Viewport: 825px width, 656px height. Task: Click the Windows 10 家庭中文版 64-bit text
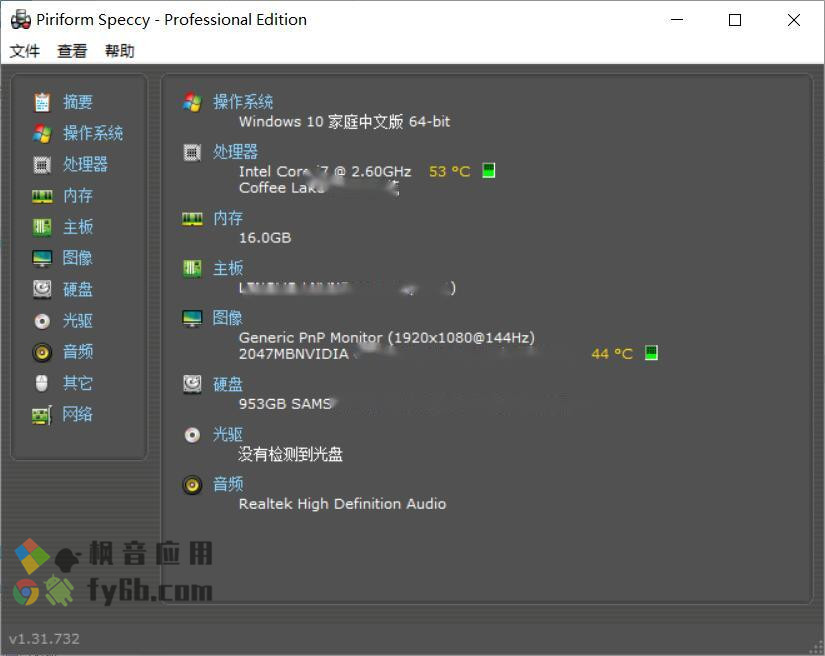coord(345,122)
